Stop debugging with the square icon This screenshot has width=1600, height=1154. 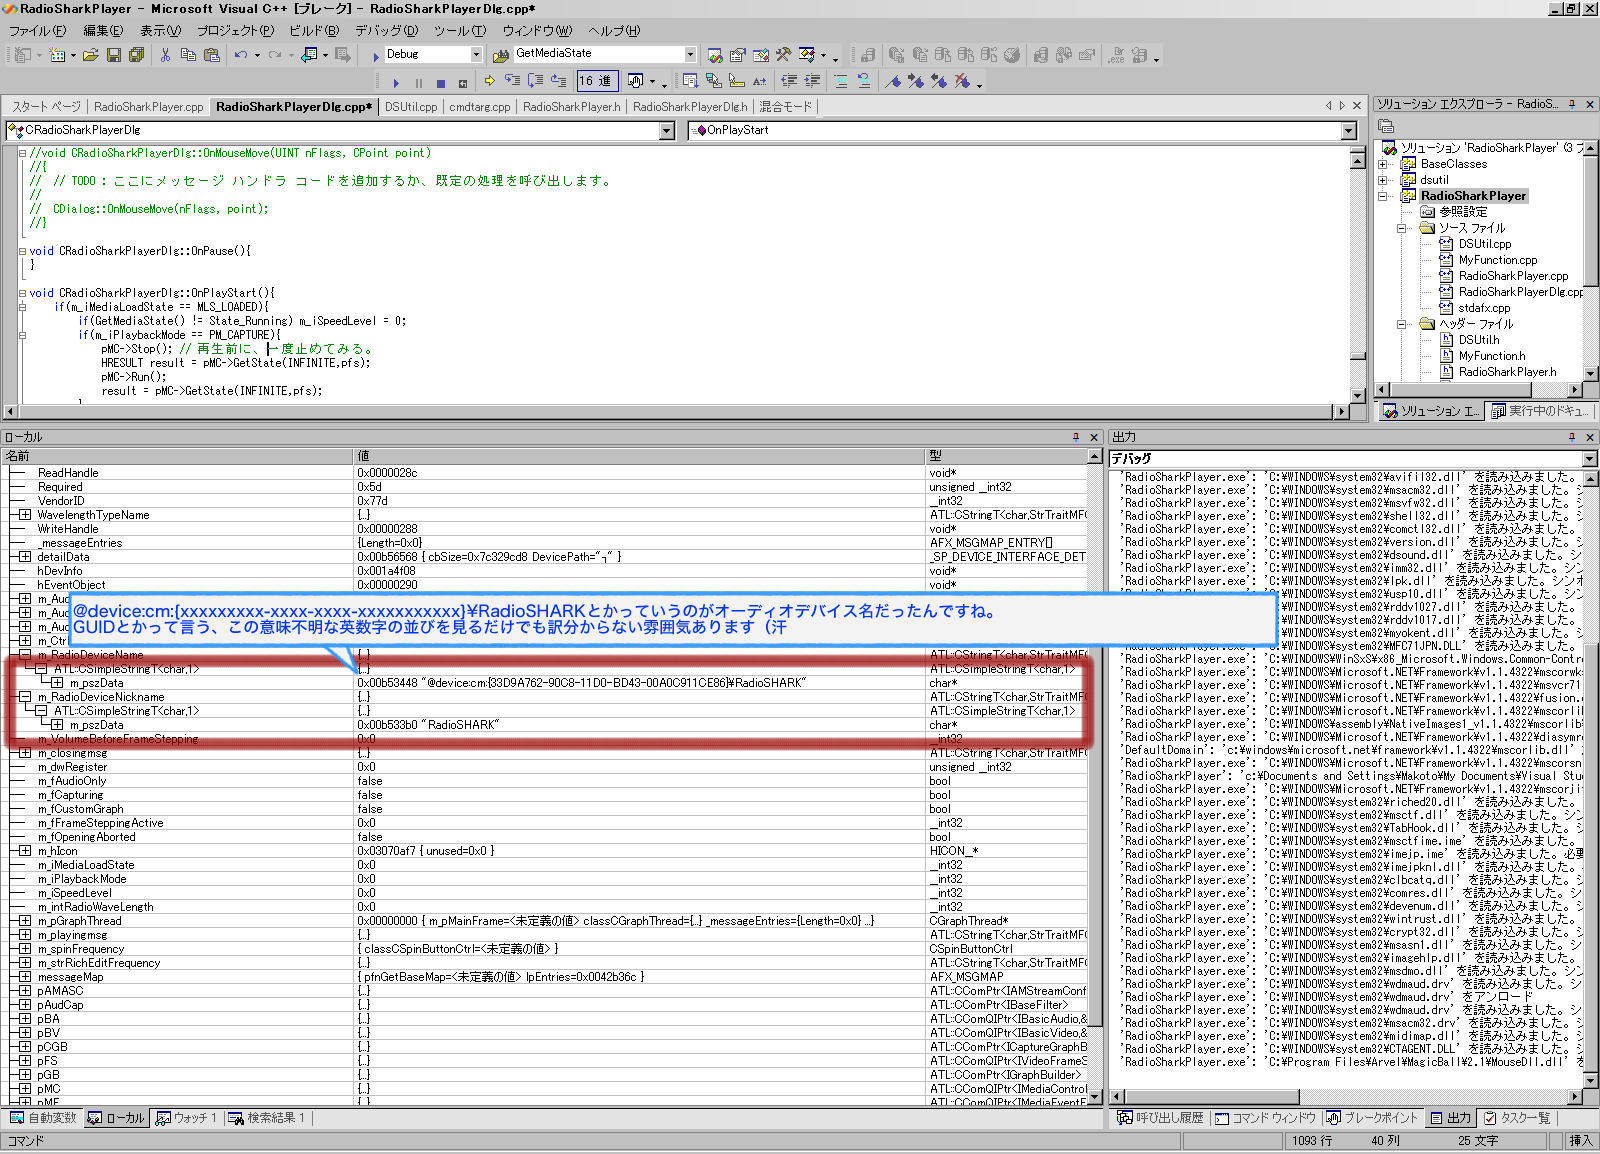point(440,83)
